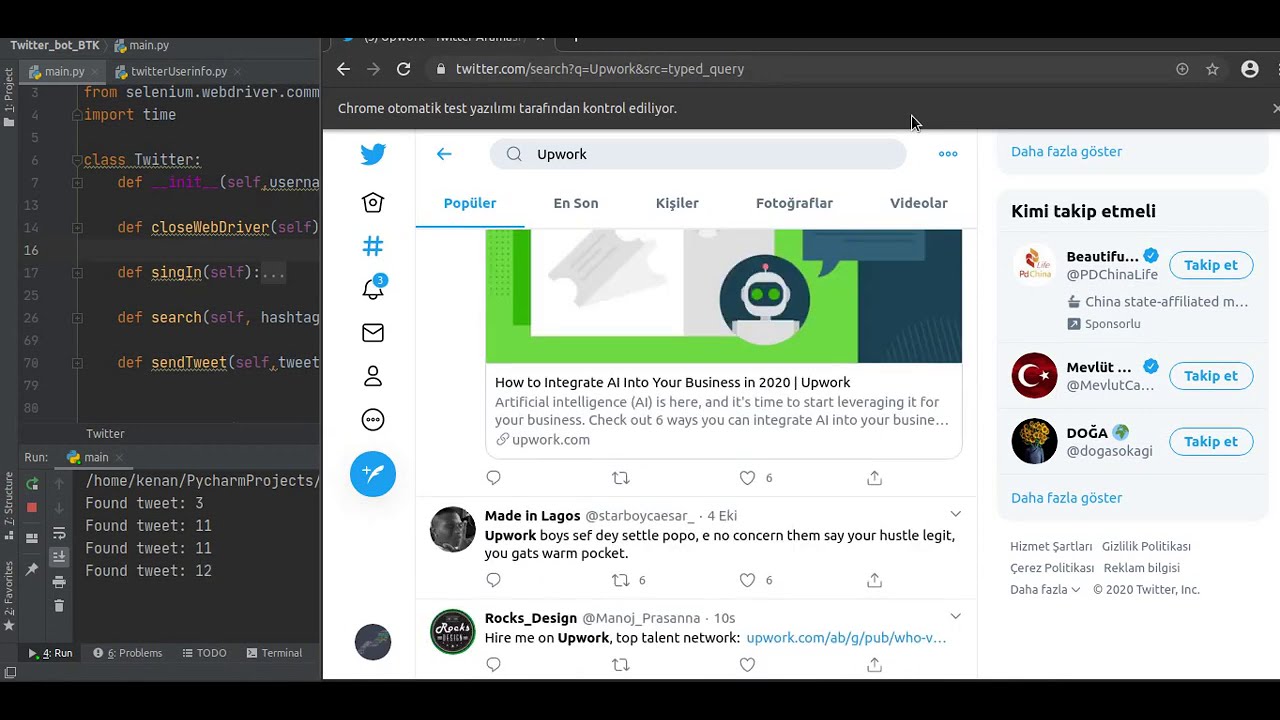The image size is (1280, 720).
Task: Retweet the Upwork AI article tweet
Action: click(x=620, y=478)
